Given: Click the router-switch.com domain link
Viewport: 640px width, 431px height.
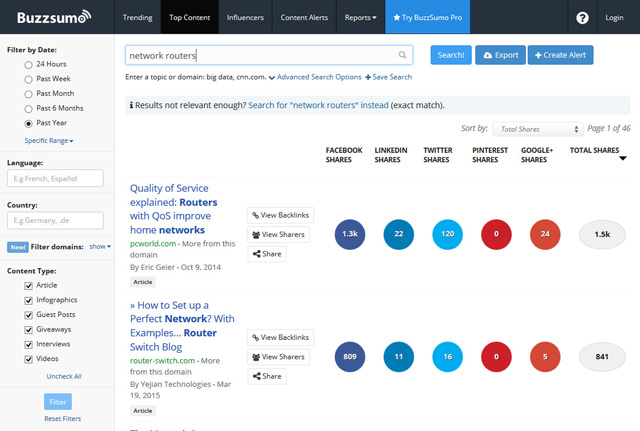Looking at the screenshot, I should point(162,361).
